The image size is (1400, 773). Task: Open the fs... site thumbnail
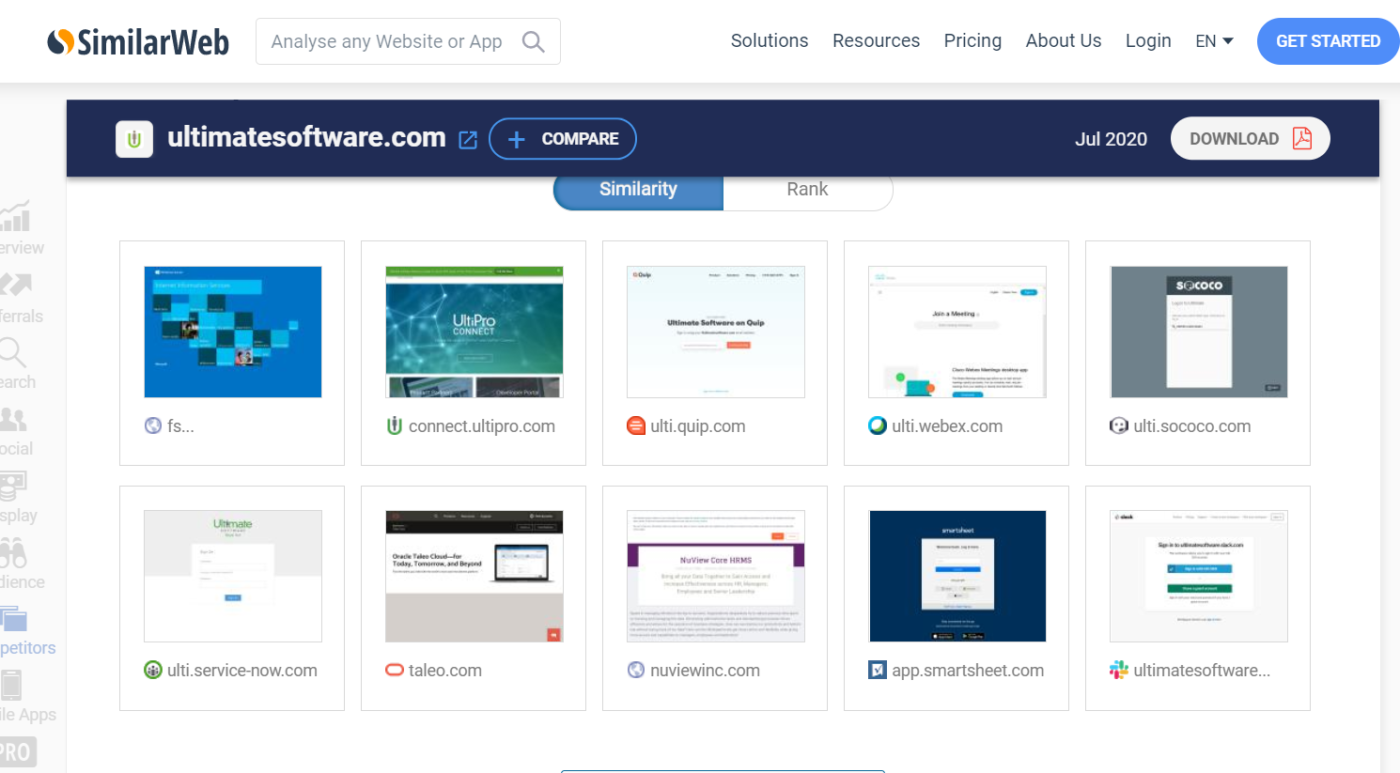click(233, 332)
